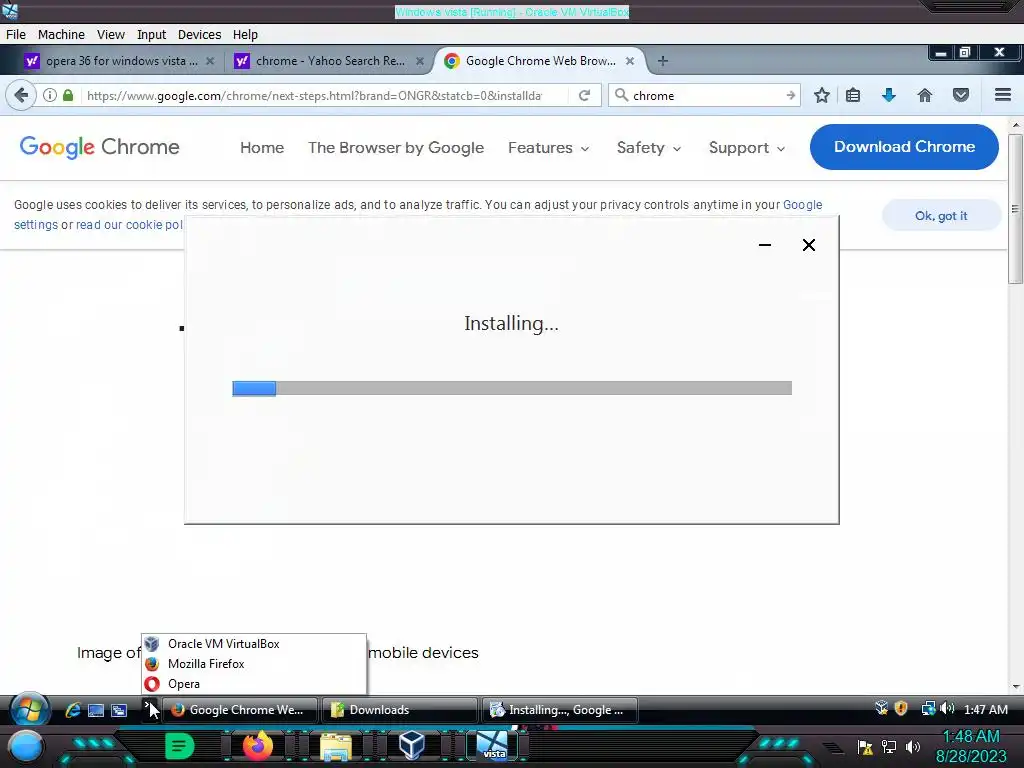
Task: Submit search with the arrow in search box
Action: (790, 95)
